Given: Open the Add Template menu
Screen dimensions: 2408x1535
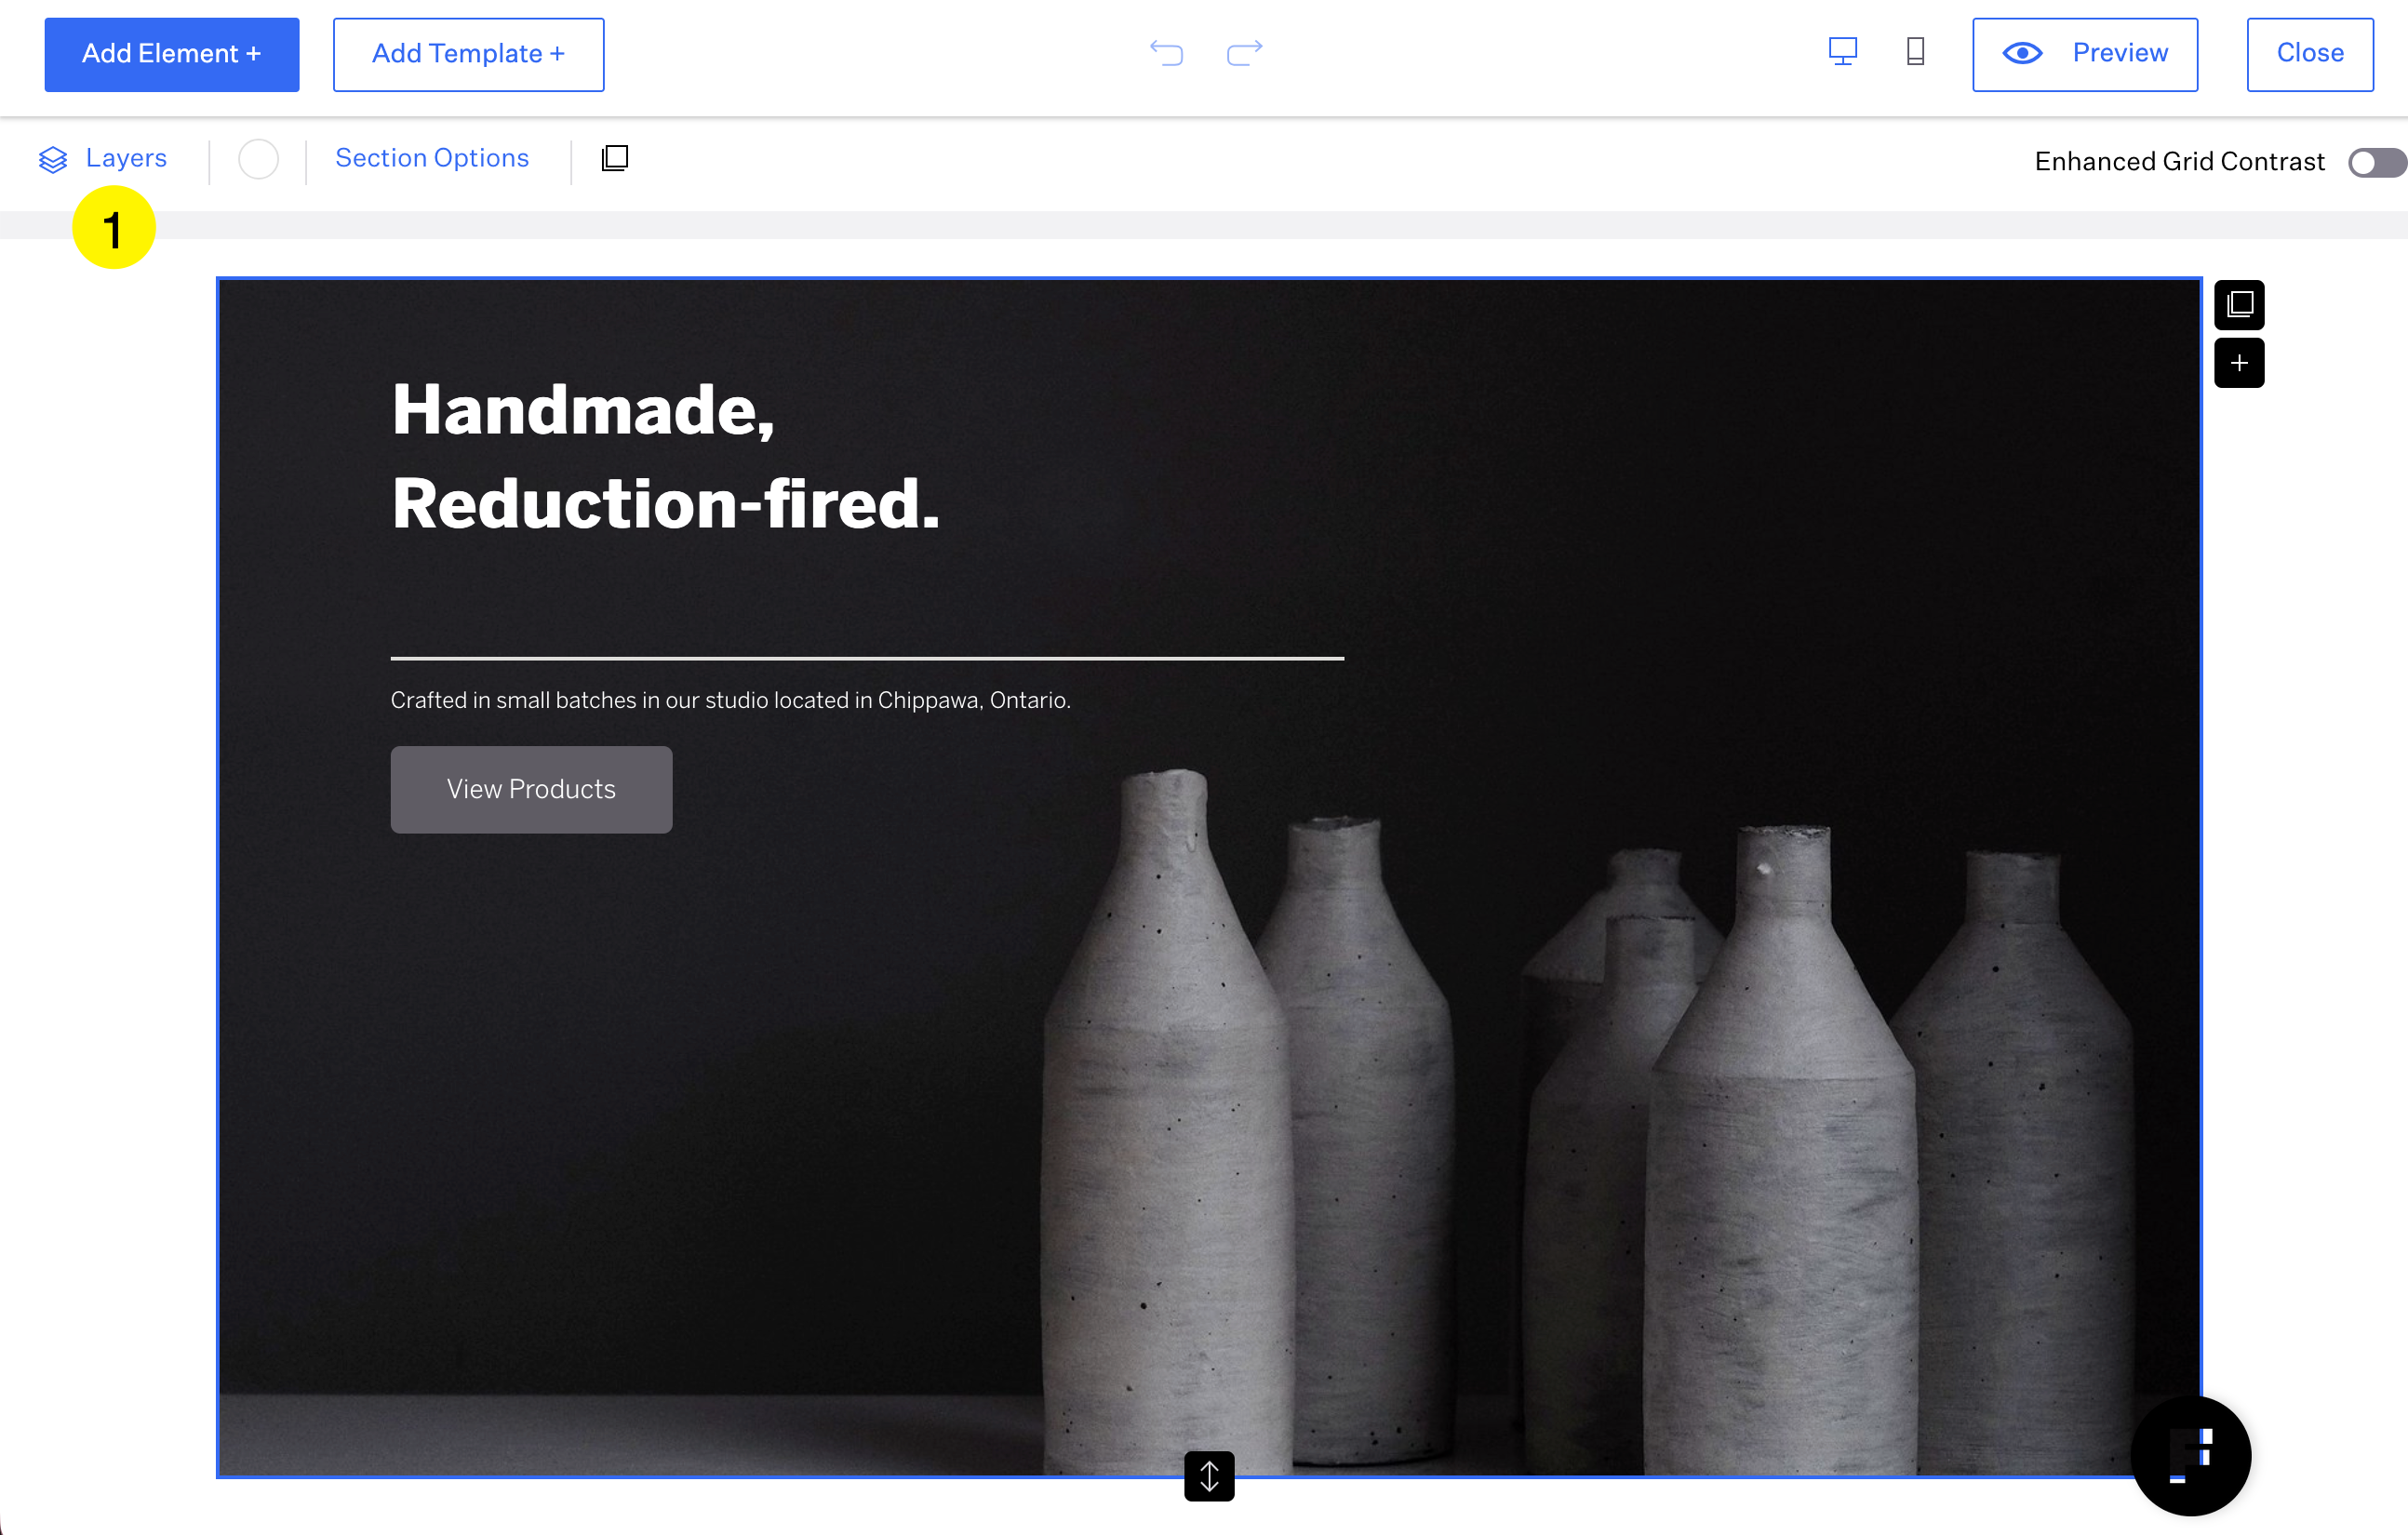Looking at the screenshot, I should (468, 54).
